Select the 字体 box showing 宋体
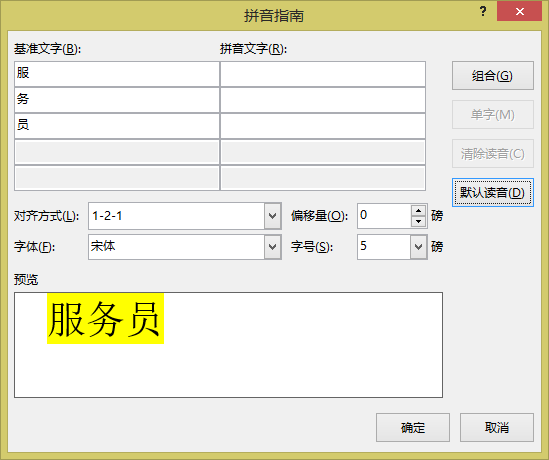This screenshot has height=460, width=549. [x=176, y=247]
